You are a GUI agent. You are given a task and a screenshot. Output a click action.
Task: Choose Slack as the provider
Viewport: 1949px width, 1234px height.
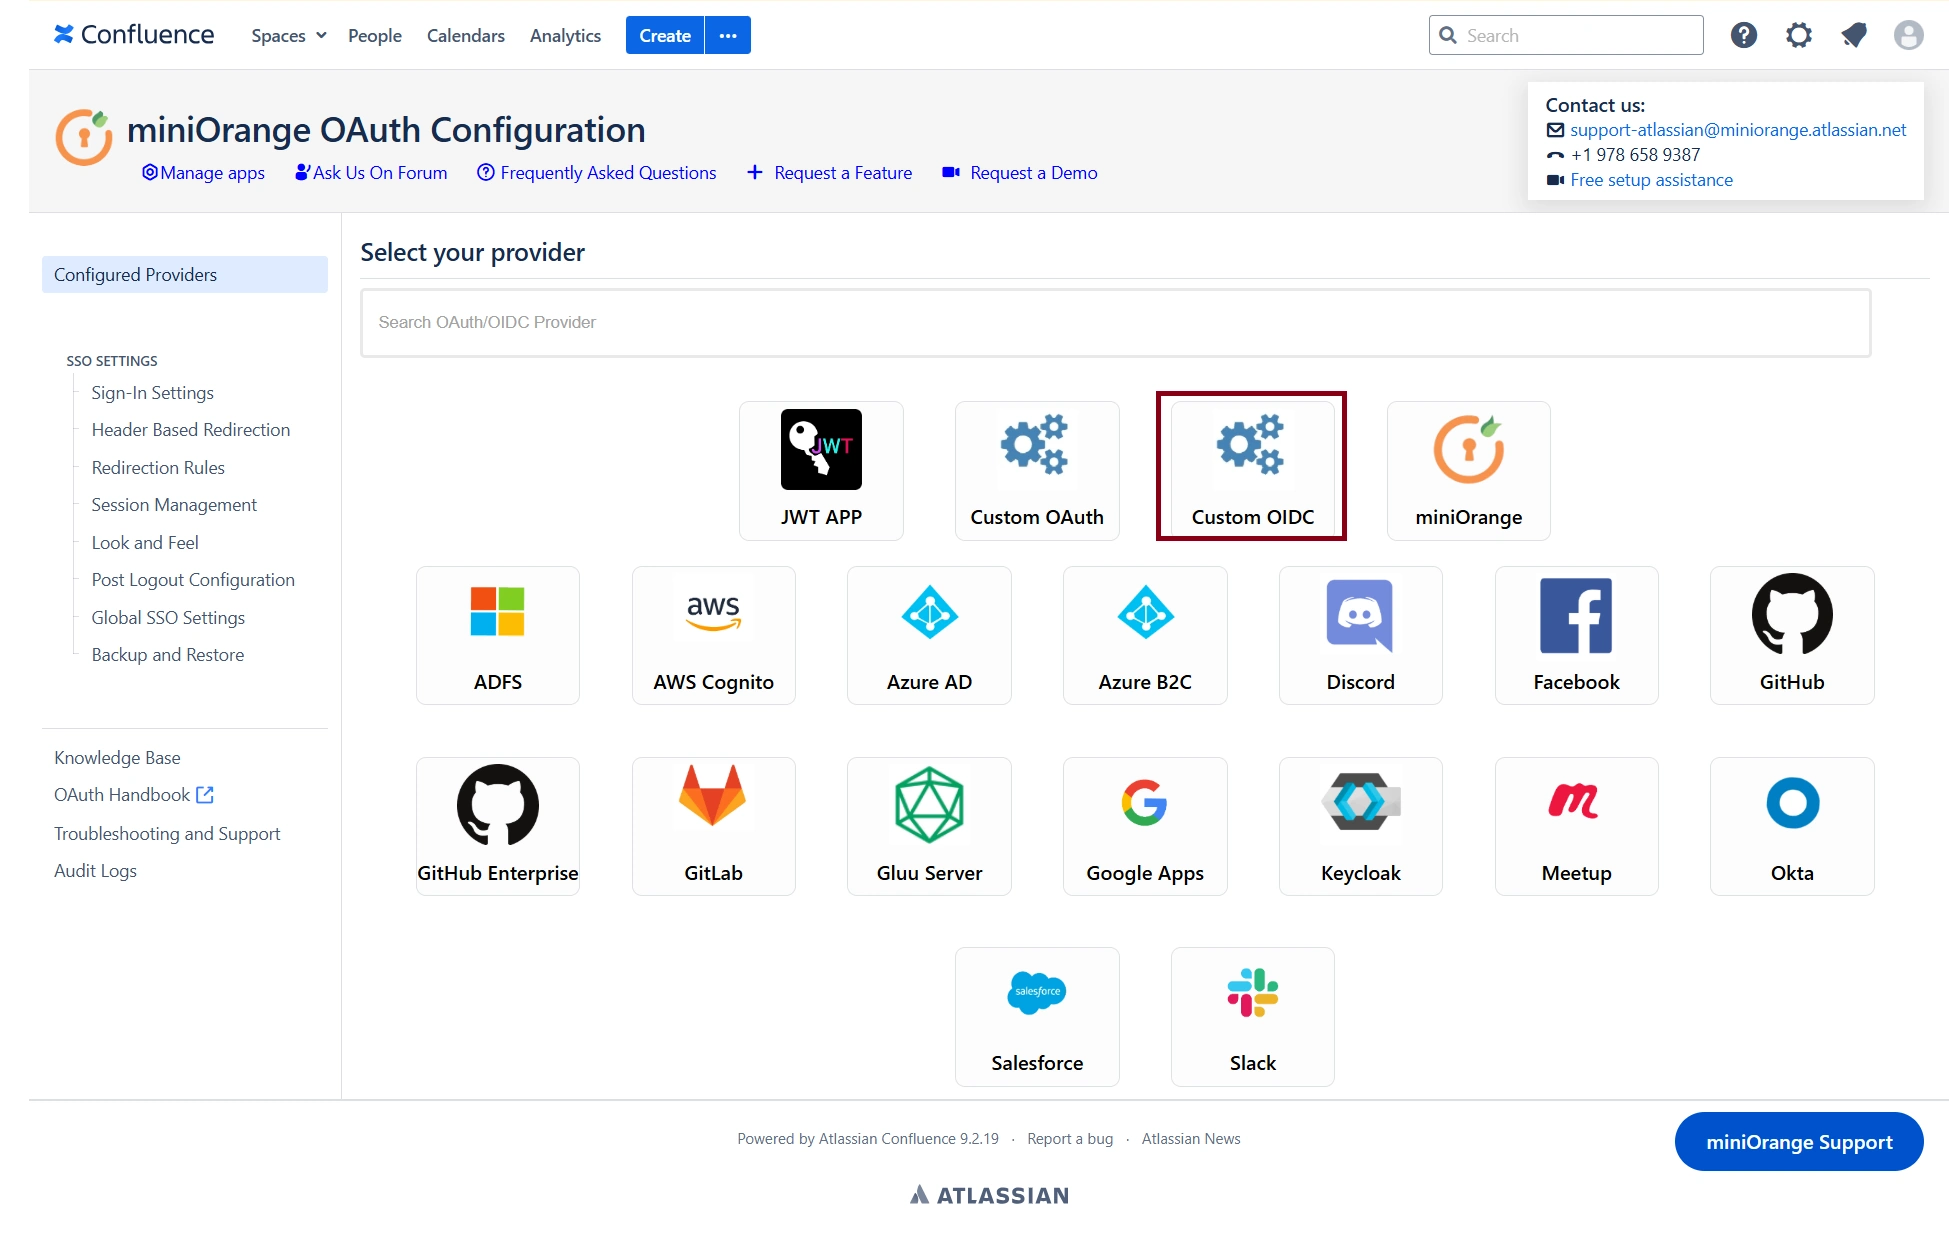click(x=1252, y=1016)
